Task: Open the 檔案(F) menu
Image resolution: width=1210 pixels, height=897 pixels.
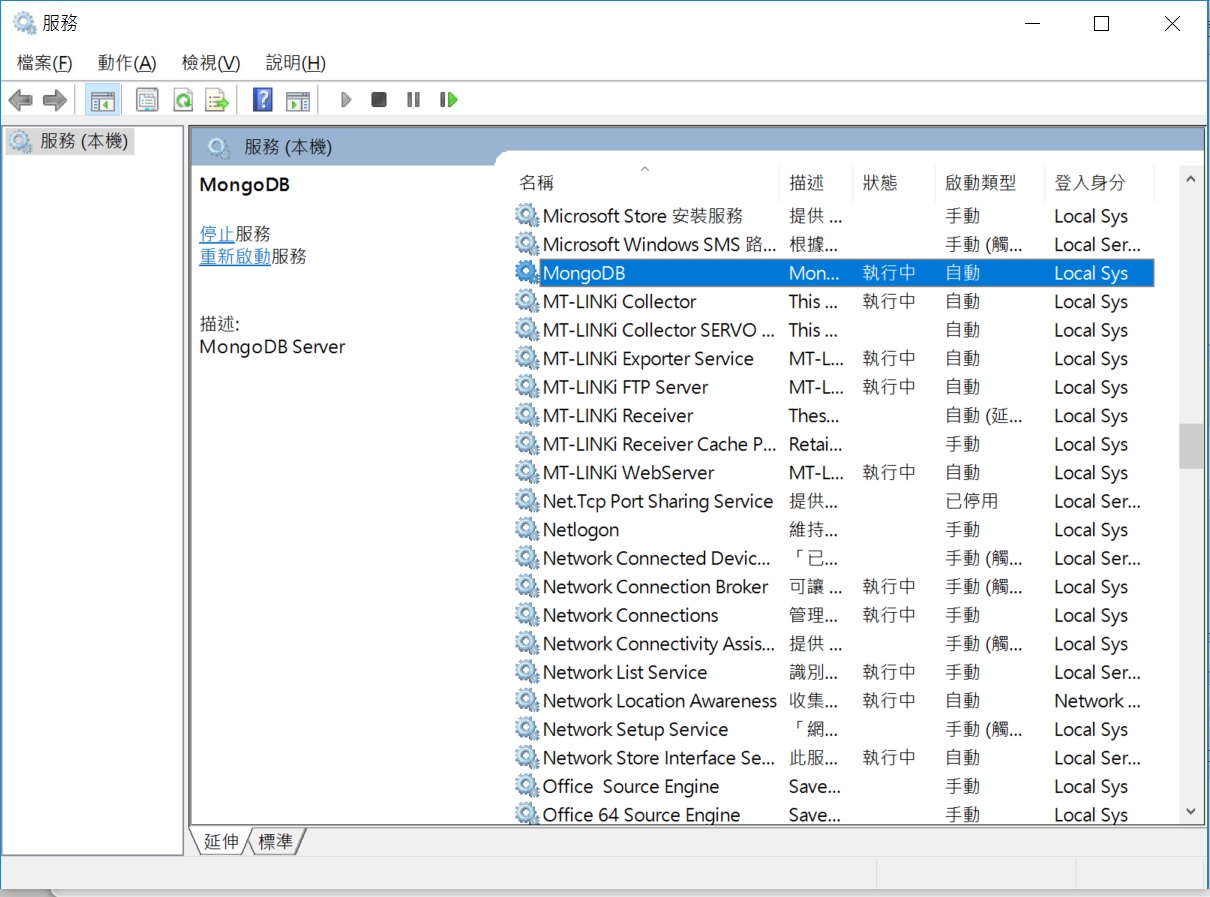Action: [x=45, y=63]
